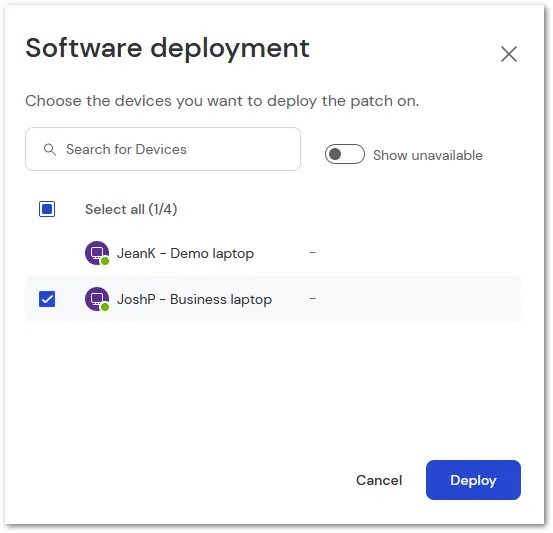Click the Select all (1/4) label
The height and width of the screenshot is (533, 553).
point(131,209)
